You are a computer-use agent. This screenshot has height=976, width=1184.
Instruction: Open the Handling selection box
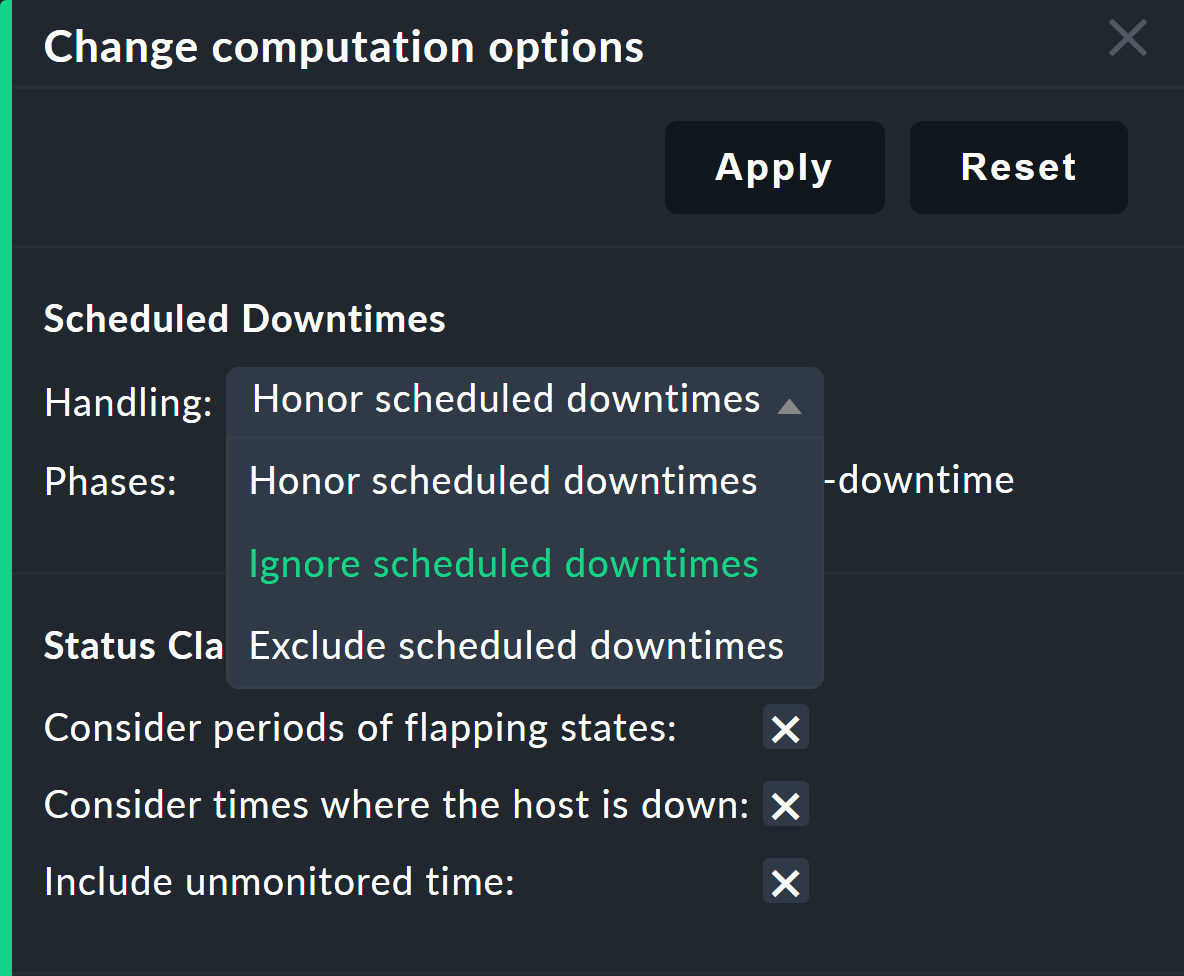pos(506,399)
